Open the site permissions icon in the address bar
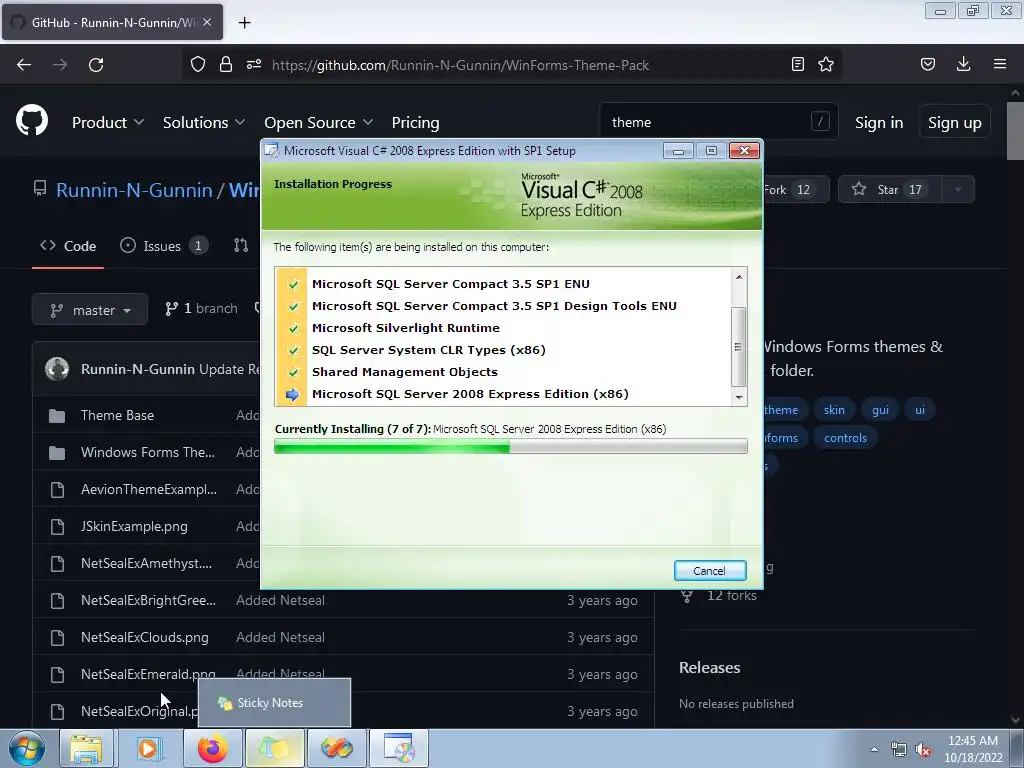This screenshot has height=768, width=1024. (x=254, y=64)
